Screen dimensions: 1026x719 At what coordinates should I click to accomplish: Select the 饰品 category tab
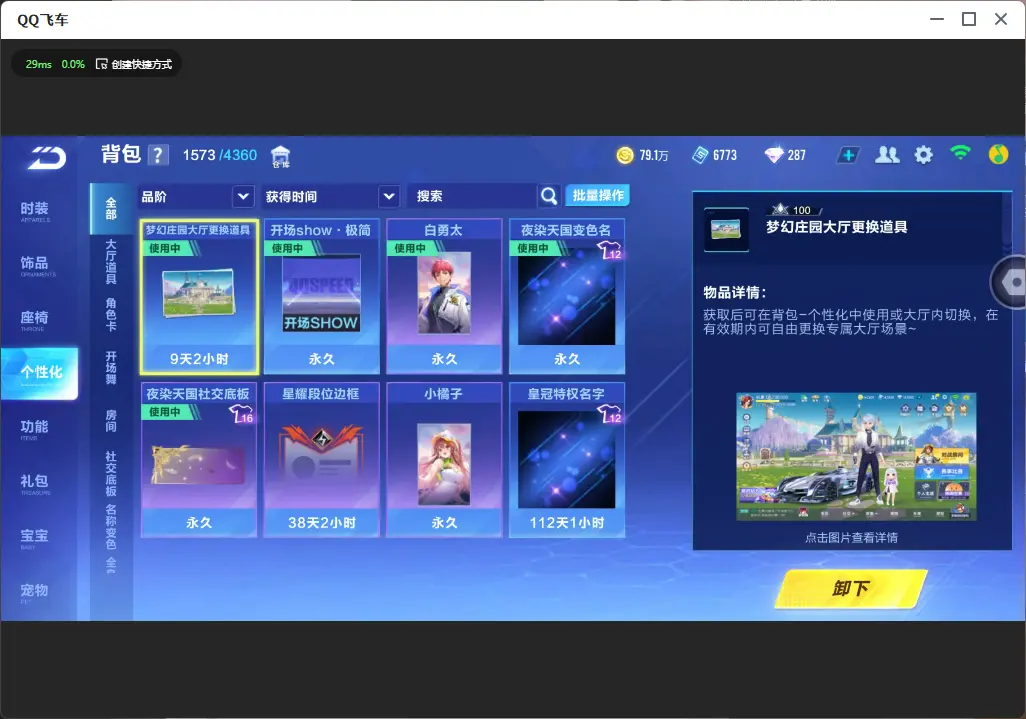point(35,266)
